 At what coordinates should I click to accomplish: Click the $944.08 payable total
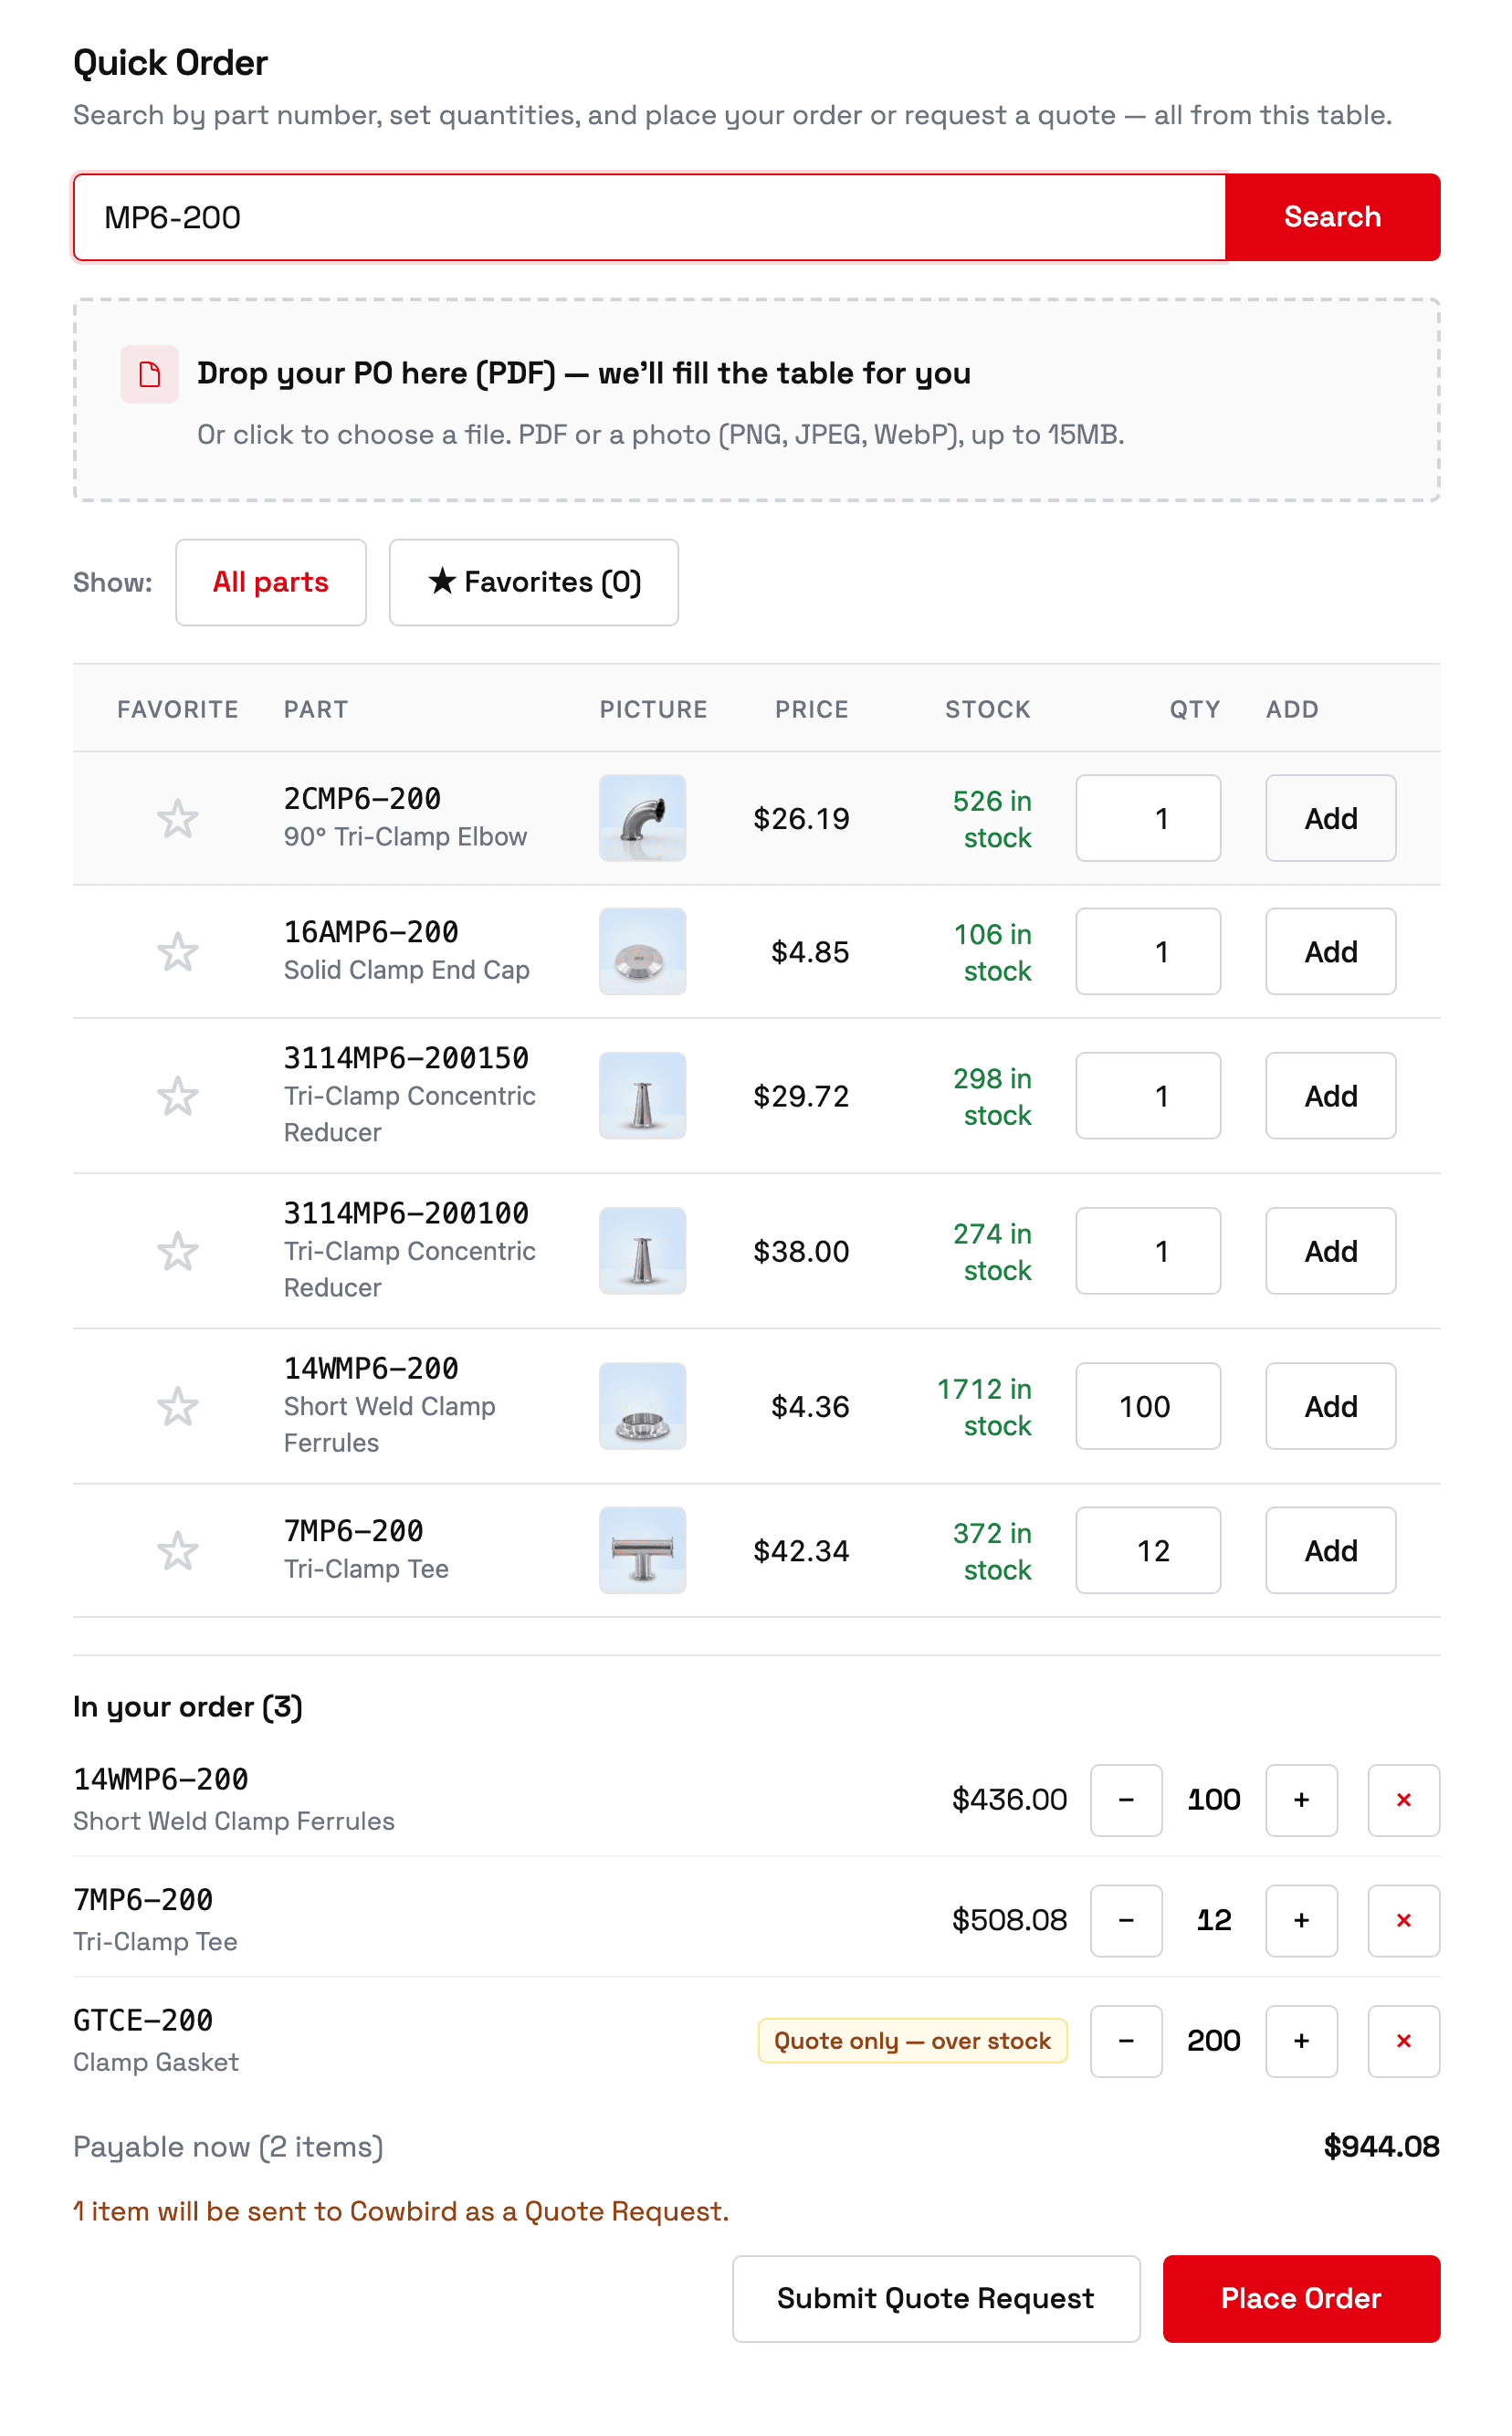tap(1381, 2145)
